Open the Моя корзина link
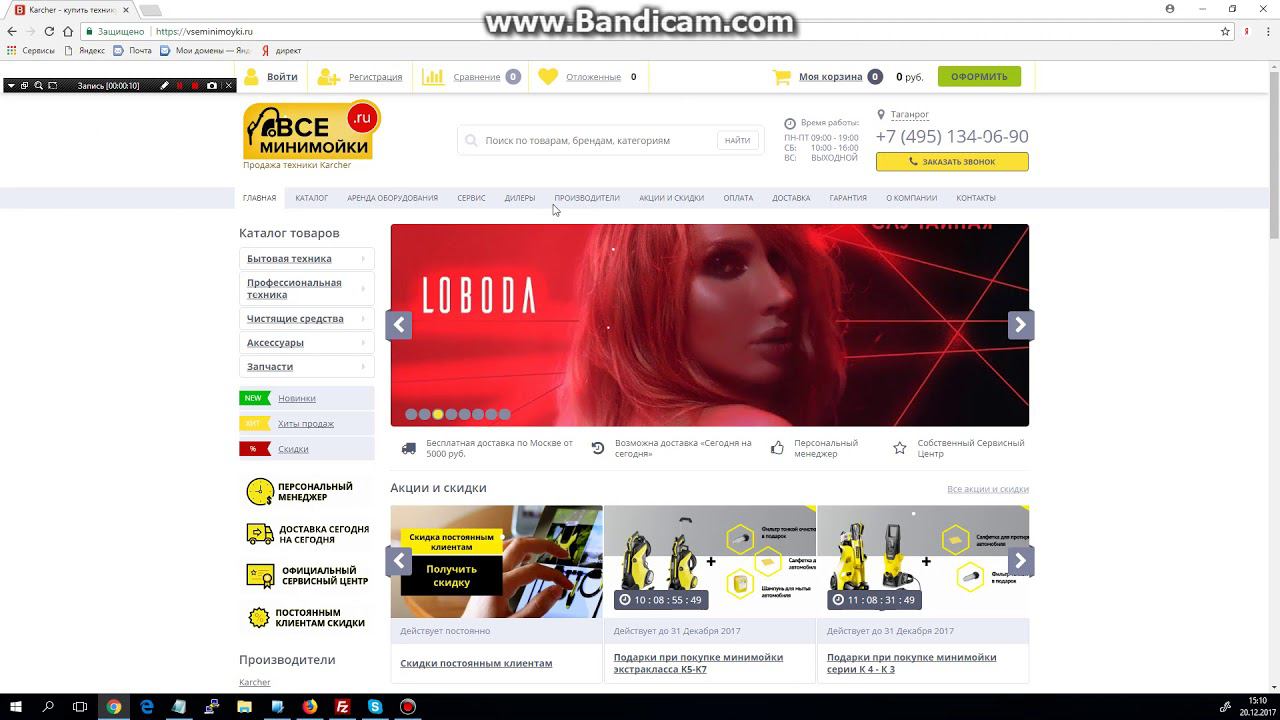Screen dimensions: 1280x720 pos(830,77)
